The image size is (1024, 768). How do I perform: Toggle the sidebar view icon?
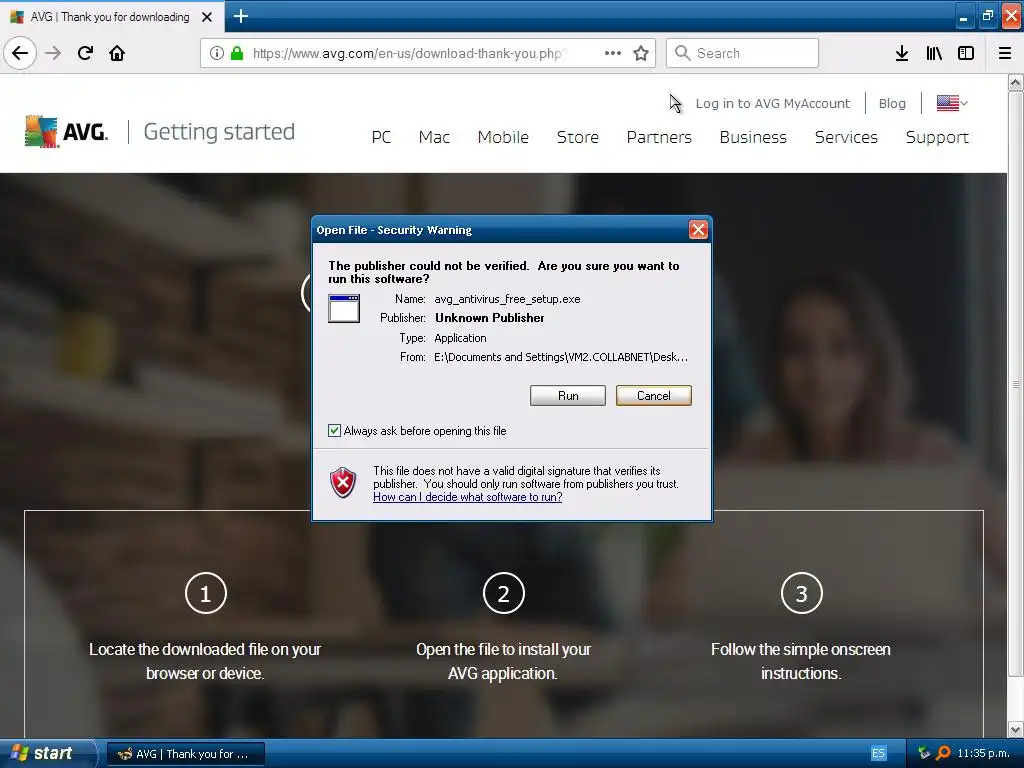point(966,53)
